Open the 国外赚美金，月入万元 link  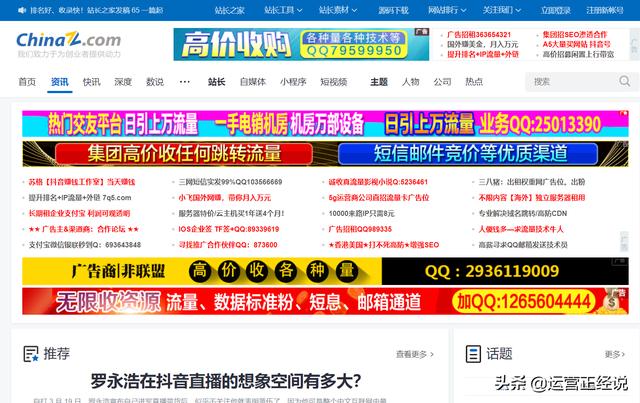[482, 44]
